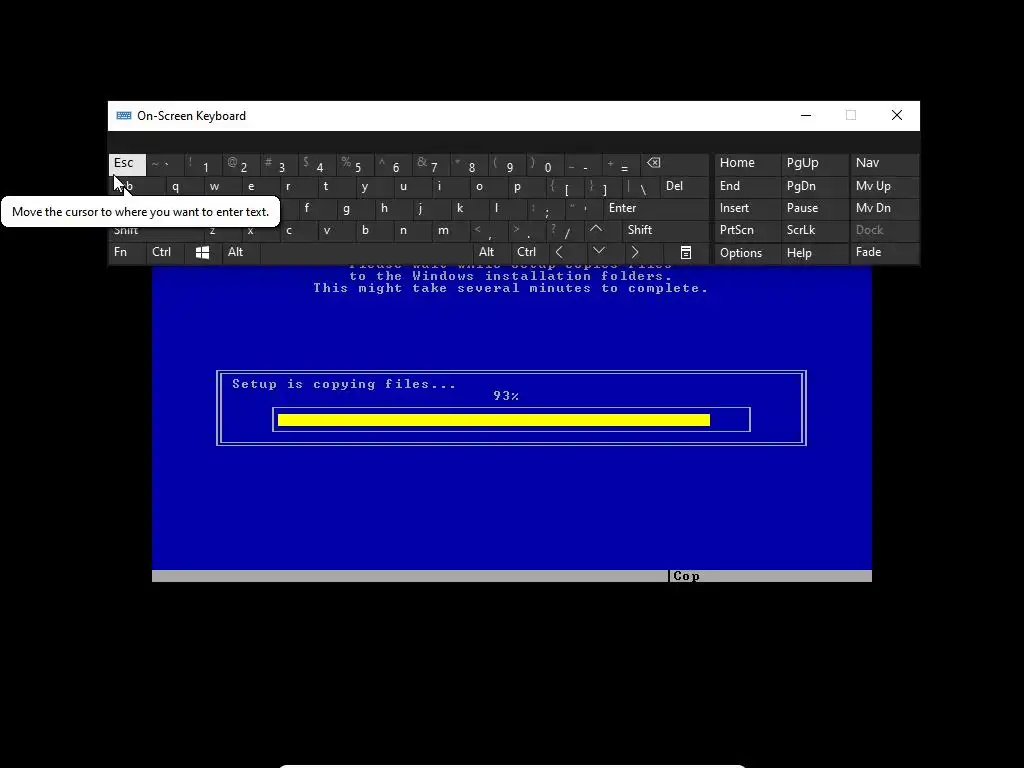This screenshot has height=768, width=1024.
Task: Toggle the Shift key beside the up arrow
Action: pyautogui.click(x=665, y=230)
